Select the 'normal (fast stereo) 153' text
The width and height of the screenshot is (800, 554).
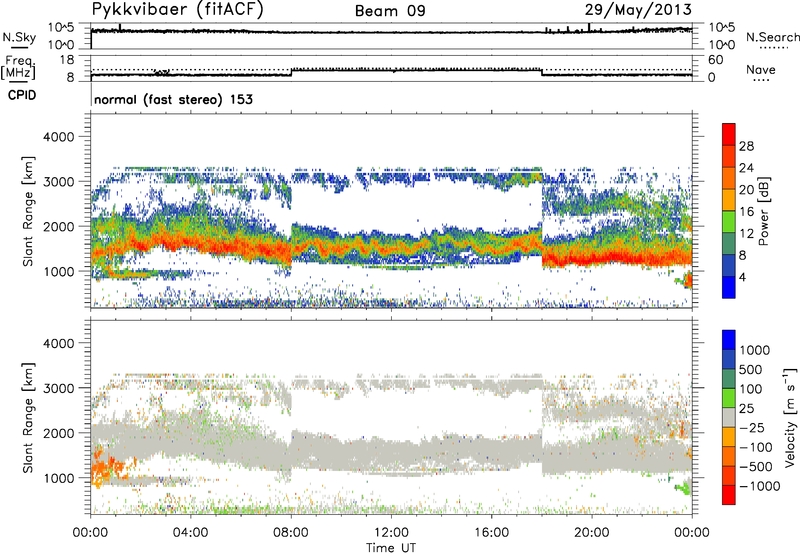click(173, 99)
